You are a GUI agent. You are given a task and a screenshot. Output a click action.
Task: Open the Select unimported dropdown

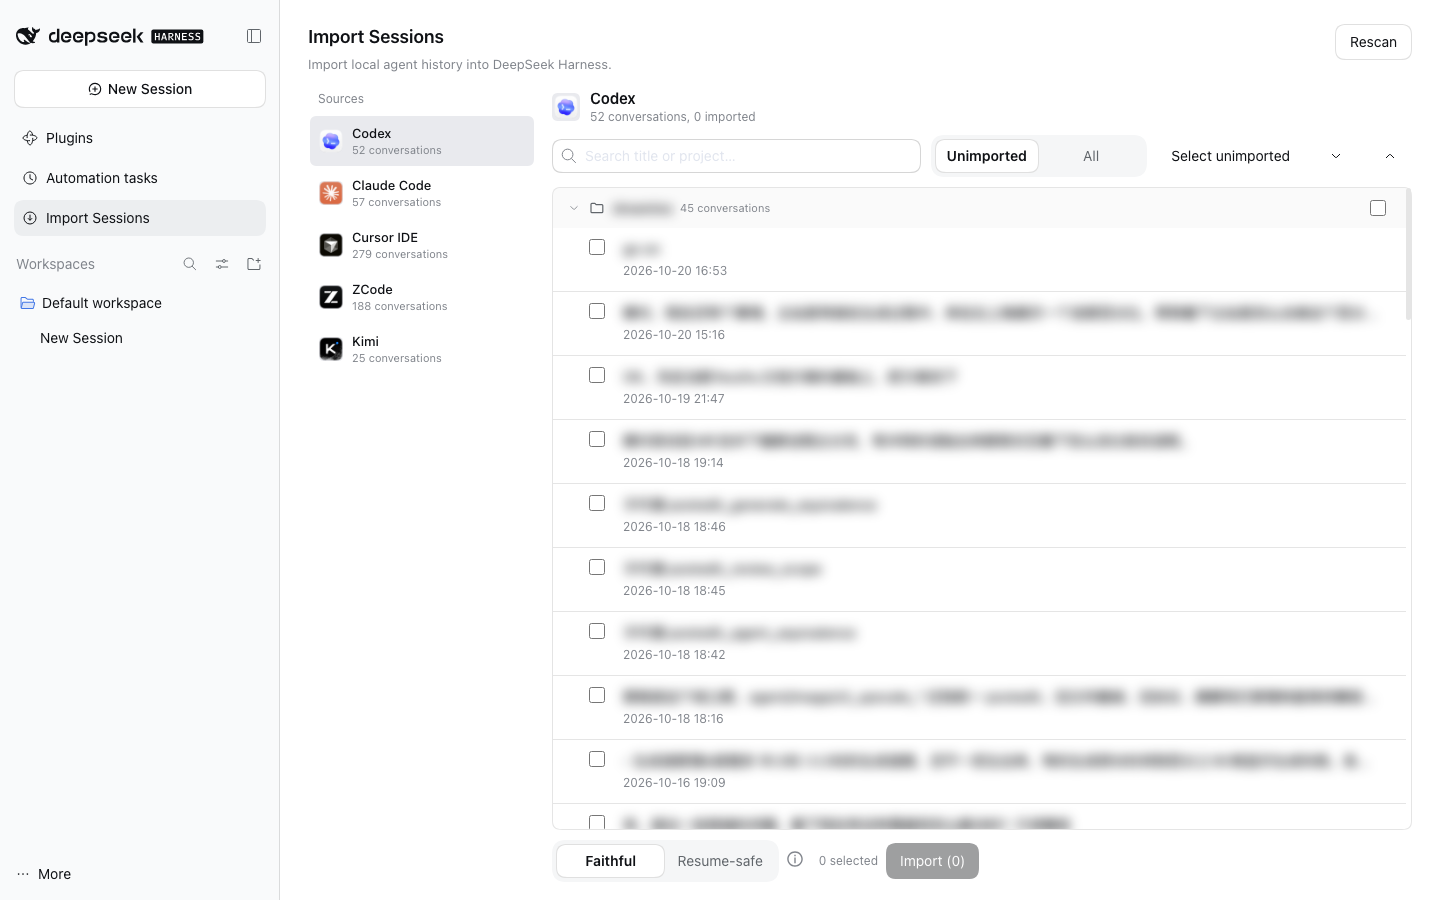[1255, 156]
